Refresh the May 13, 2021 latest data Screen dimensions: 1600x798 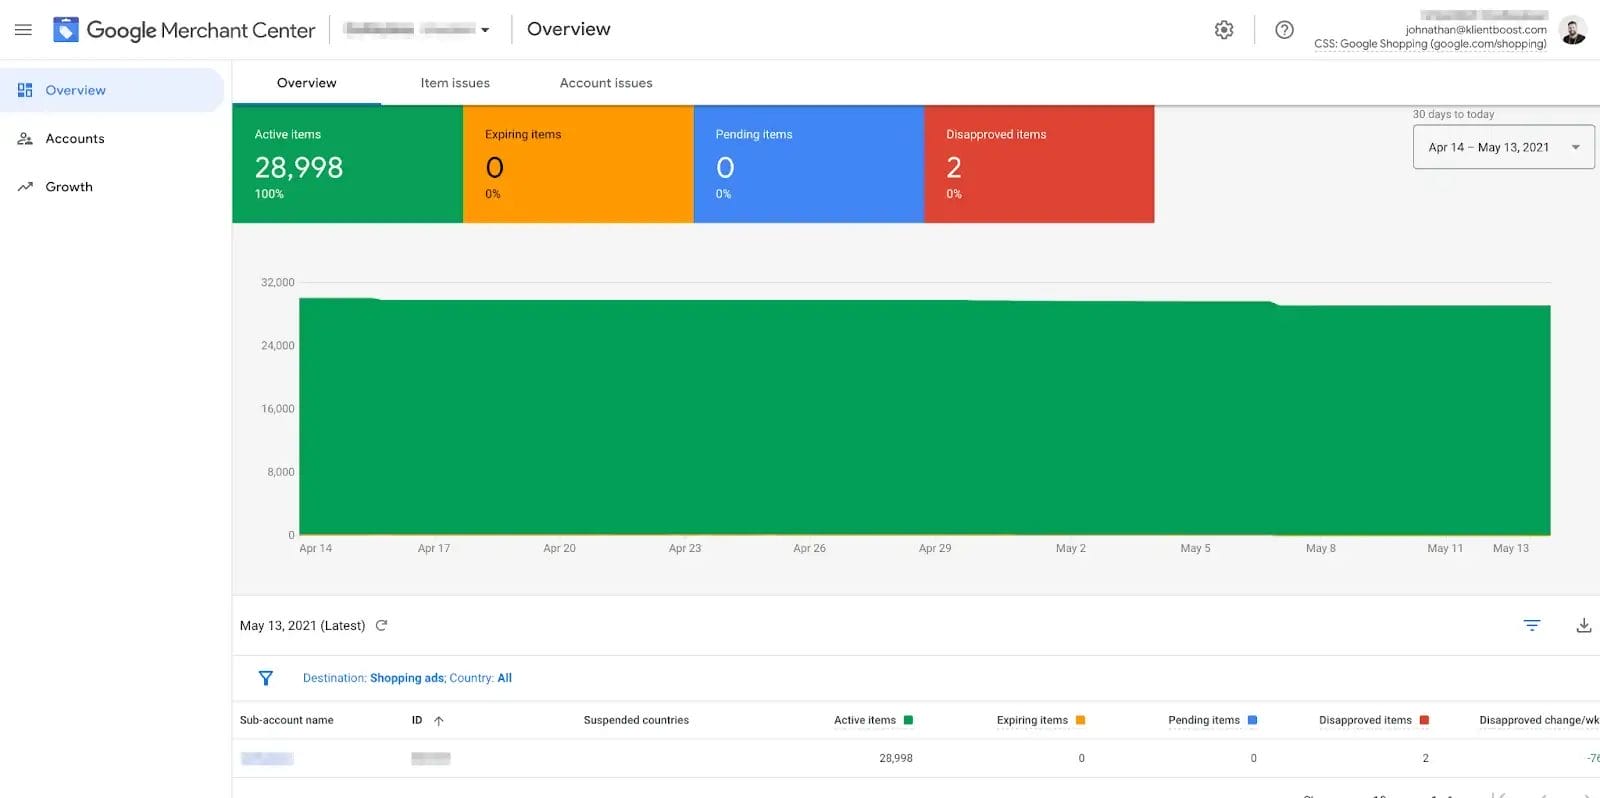(381, 626)
